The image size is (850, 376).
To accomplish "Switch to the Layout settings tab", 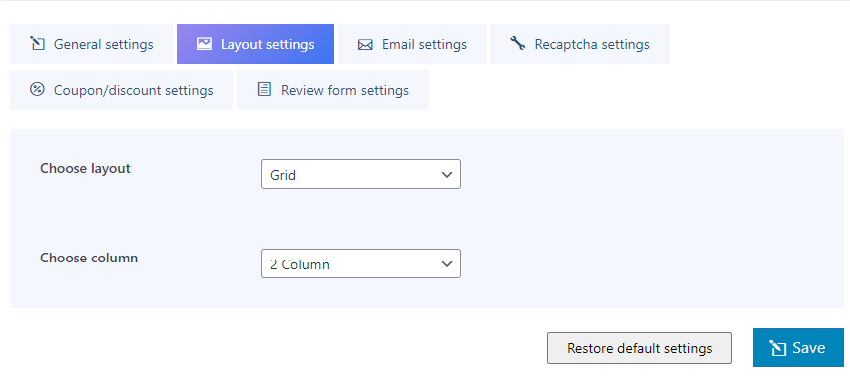I will point(255,44).
